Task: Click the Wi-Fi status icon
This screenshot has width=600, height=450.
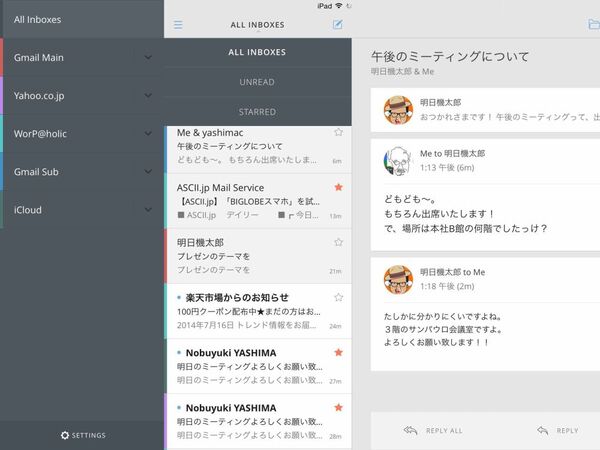Action: (339, 5)
